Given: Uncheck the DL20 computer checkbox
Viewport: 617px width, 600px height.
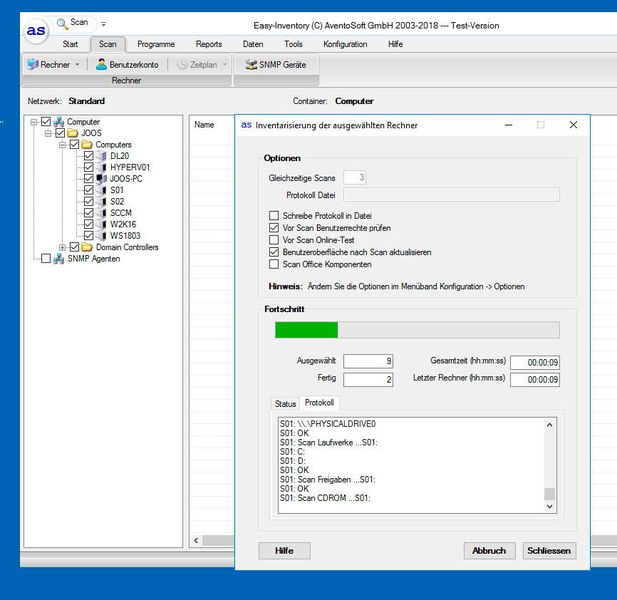Looking at the screenshot, I should (89, 156).
